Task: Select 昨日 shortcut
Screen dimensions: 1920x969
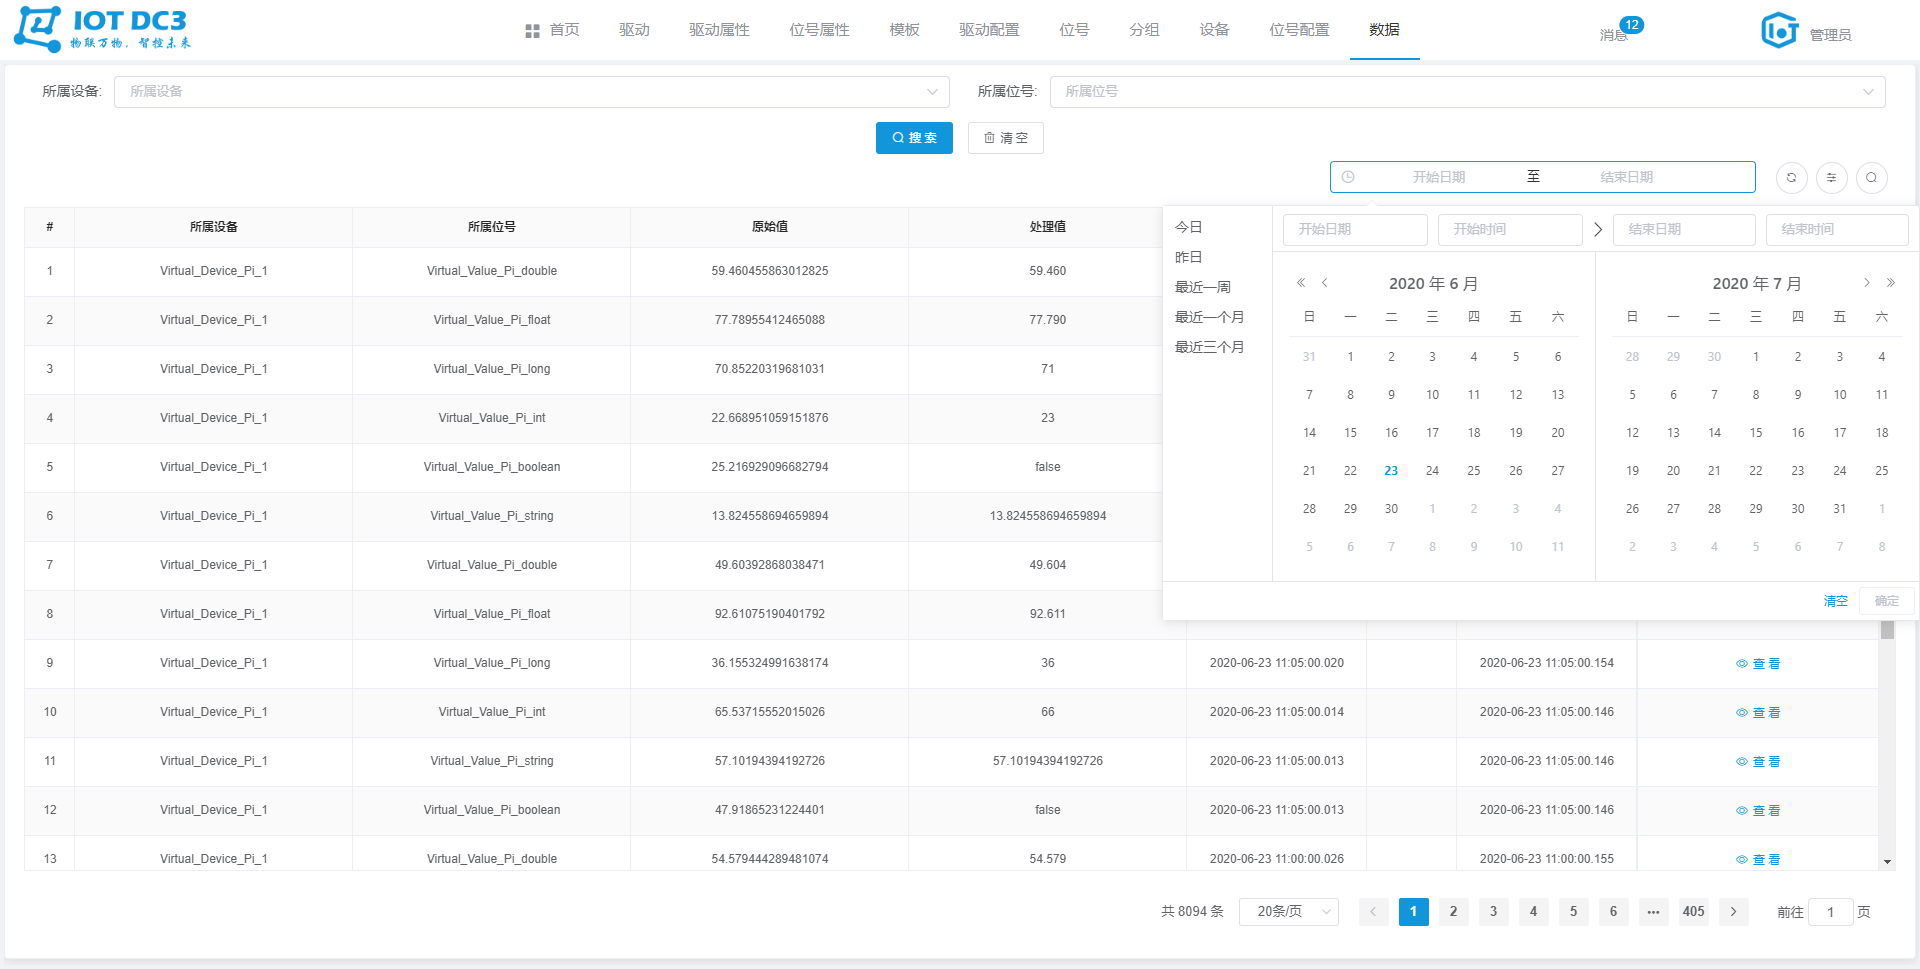Action: [x=1188, y=257]
